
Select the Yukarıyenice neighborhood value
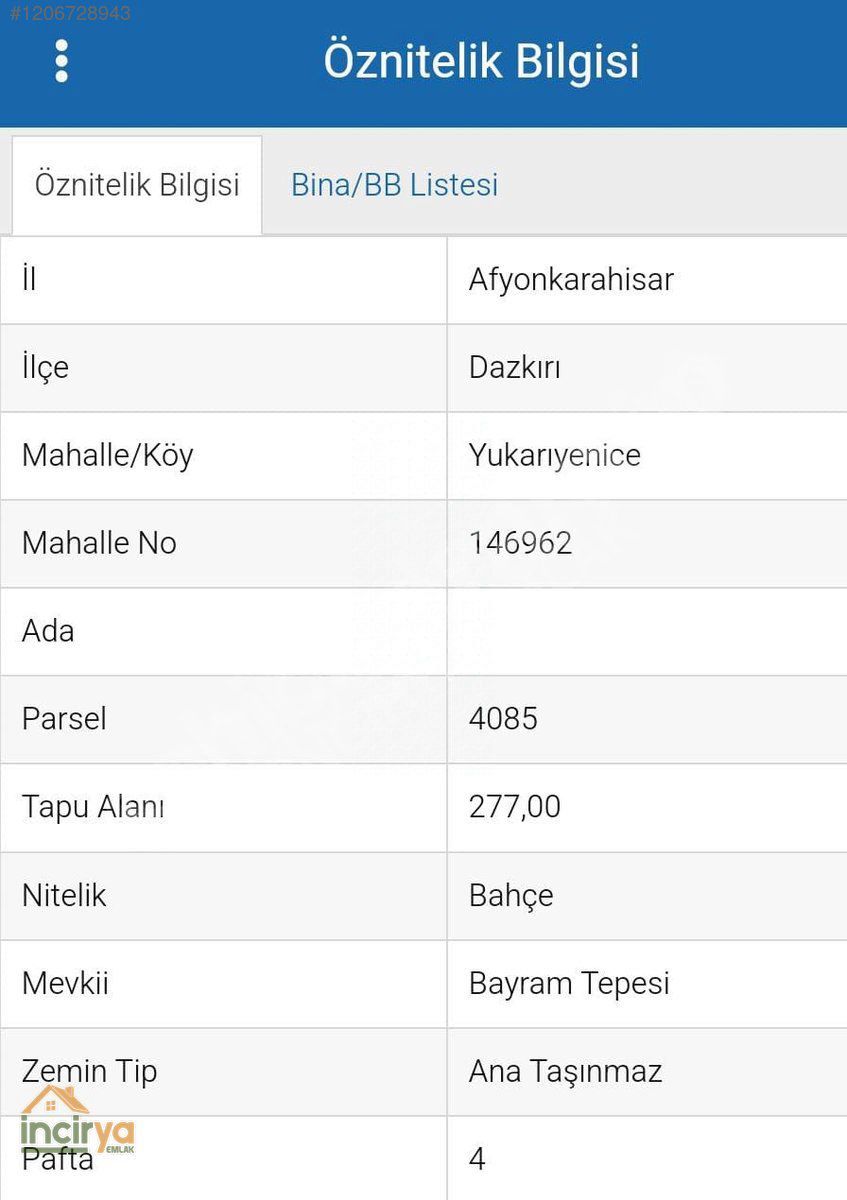[555, 456]
